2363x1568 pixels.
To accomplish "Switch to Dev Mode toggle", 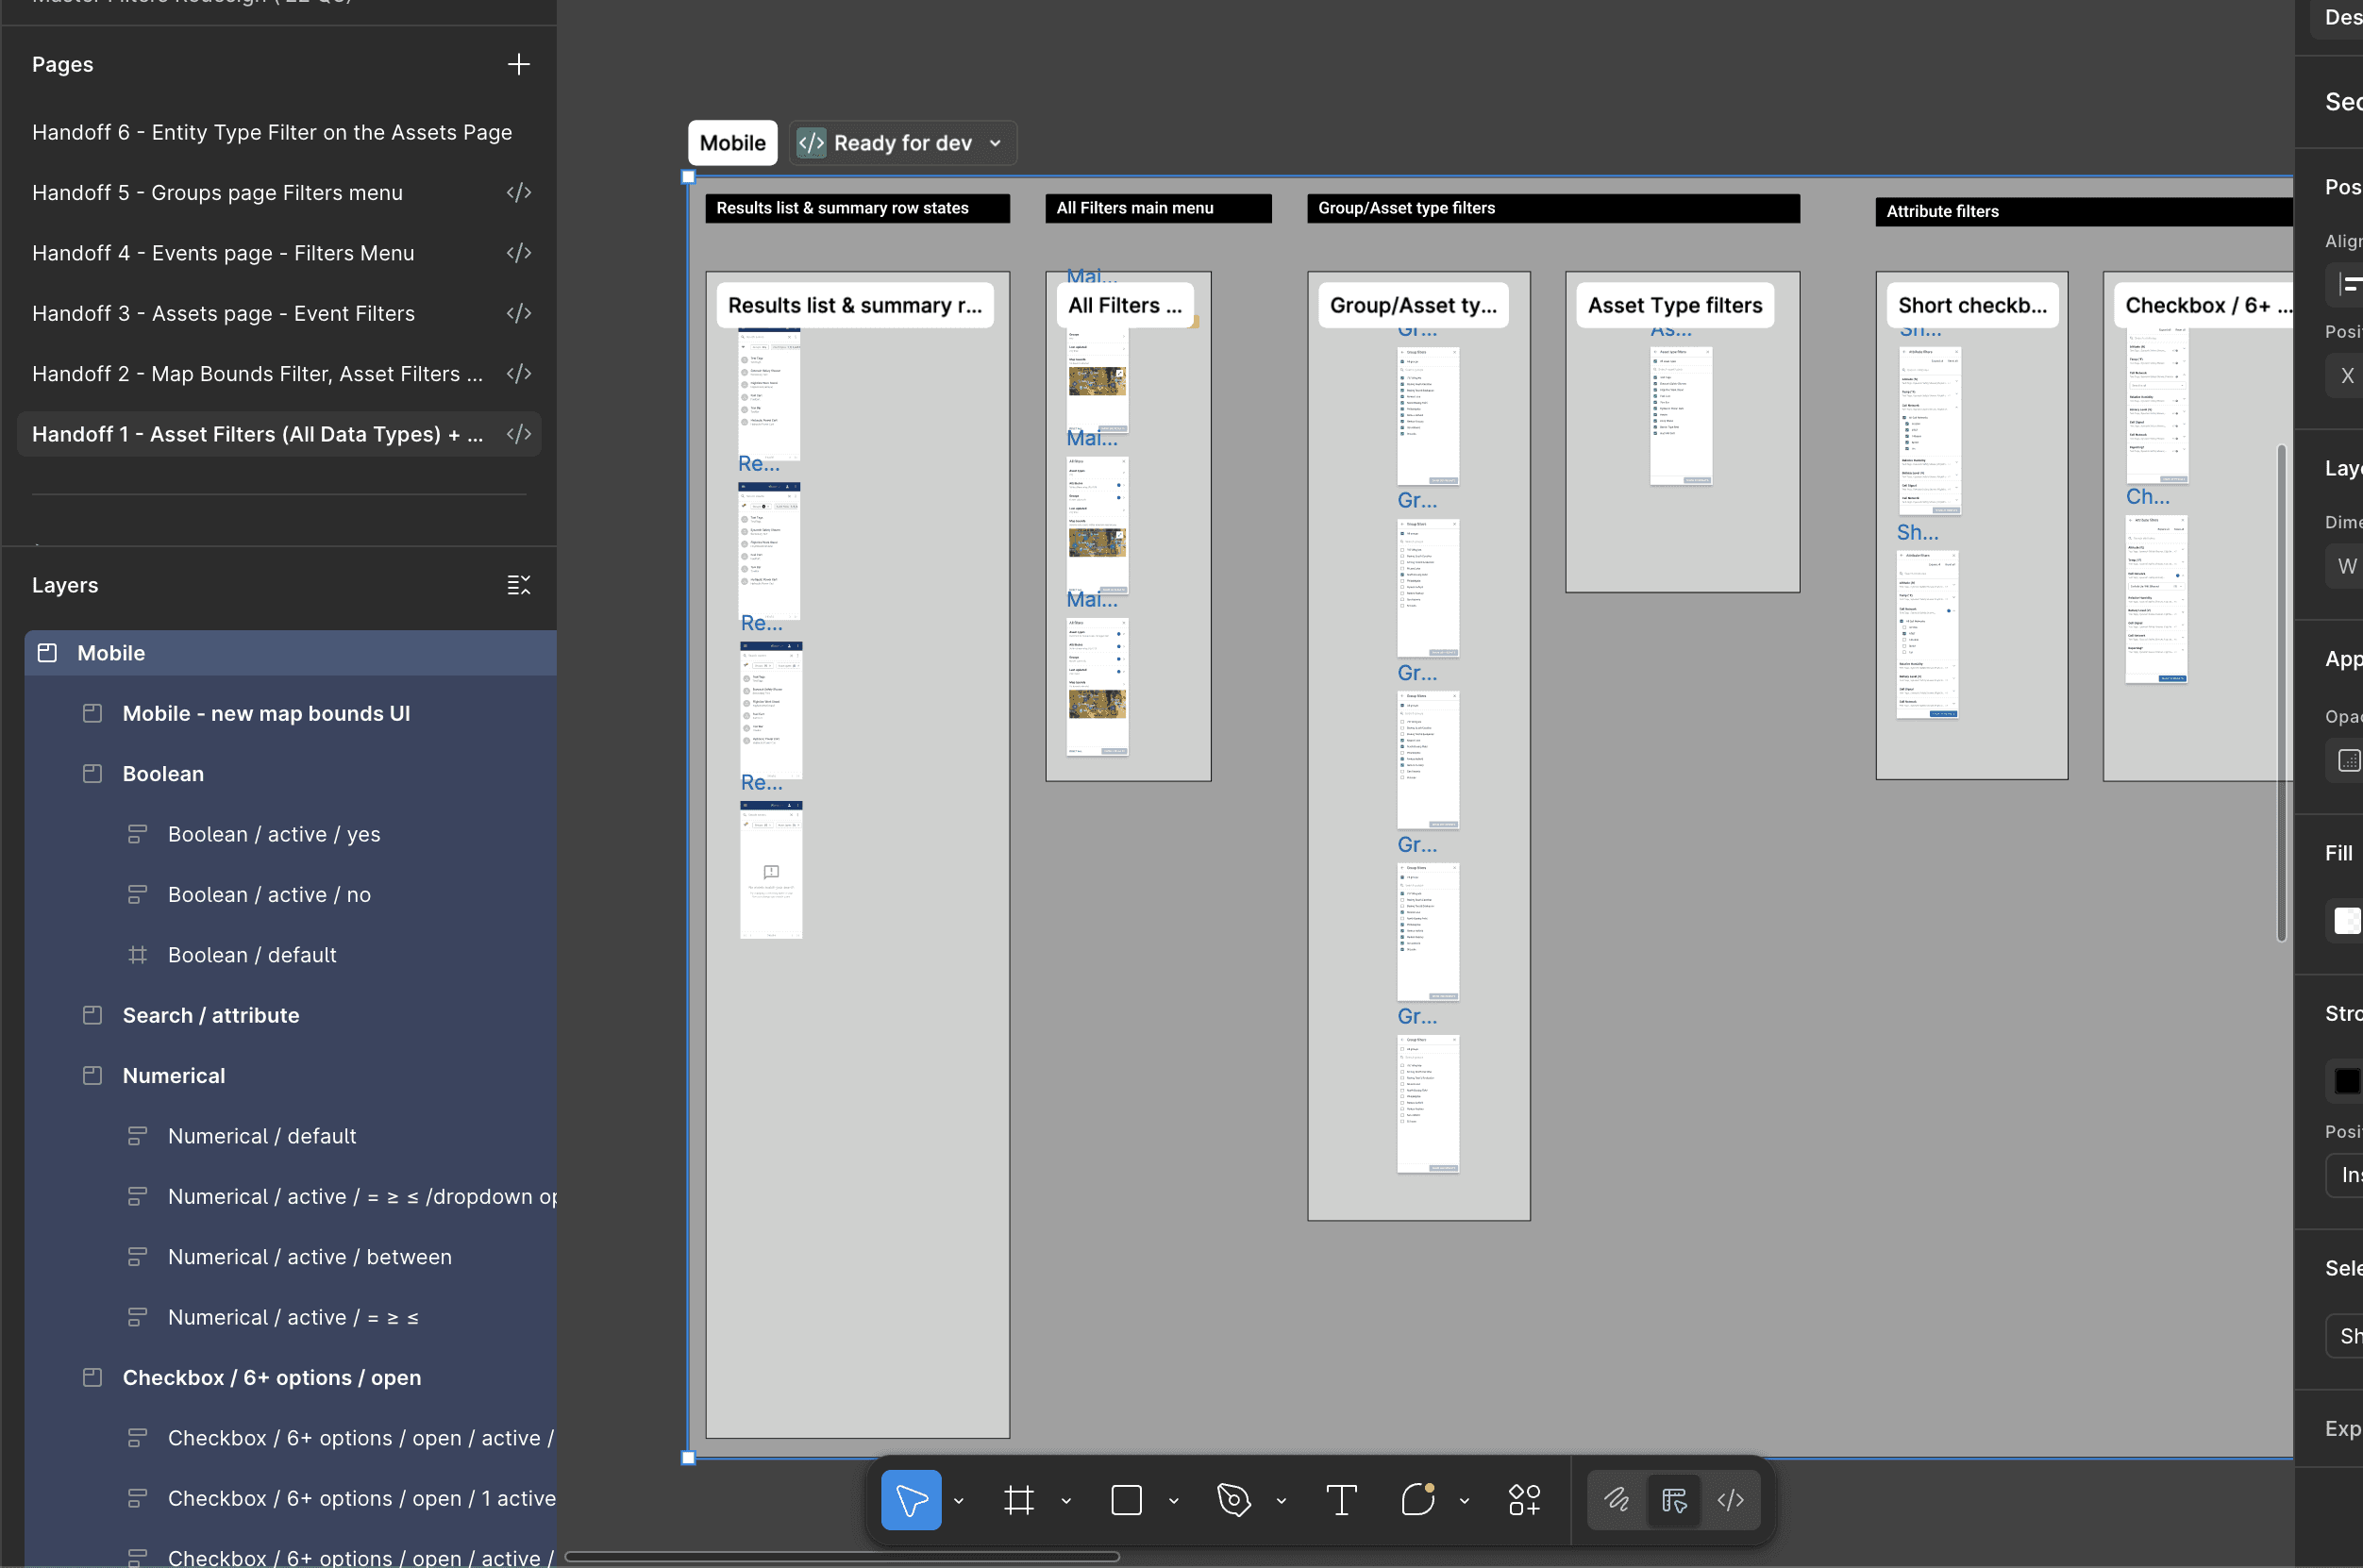I will [1730, 1499].
